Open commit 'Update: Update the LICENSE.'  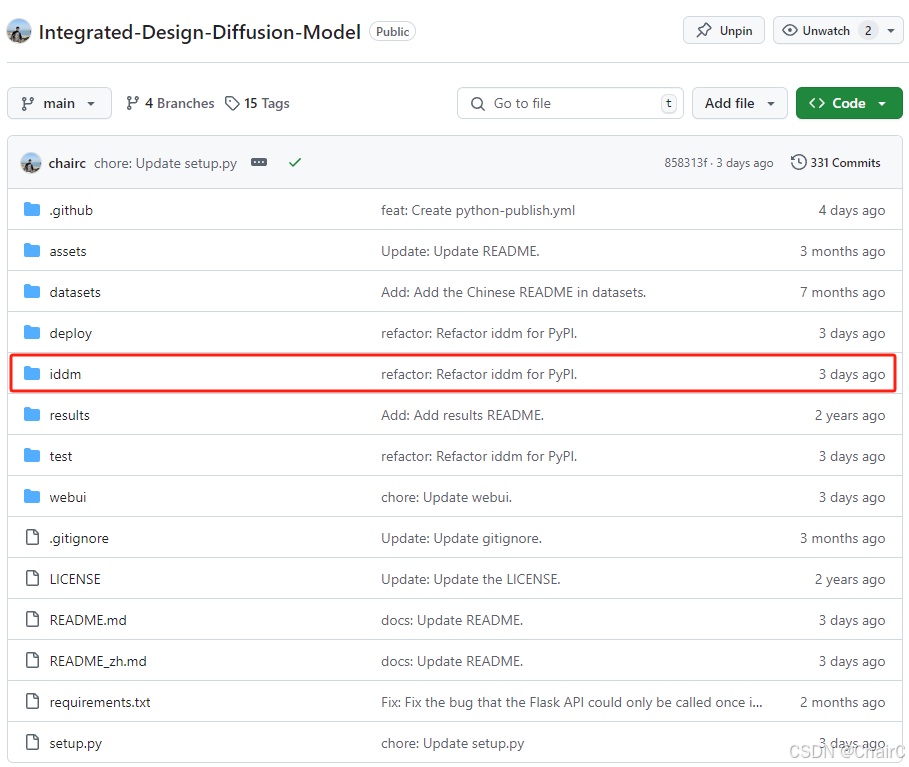470,579
